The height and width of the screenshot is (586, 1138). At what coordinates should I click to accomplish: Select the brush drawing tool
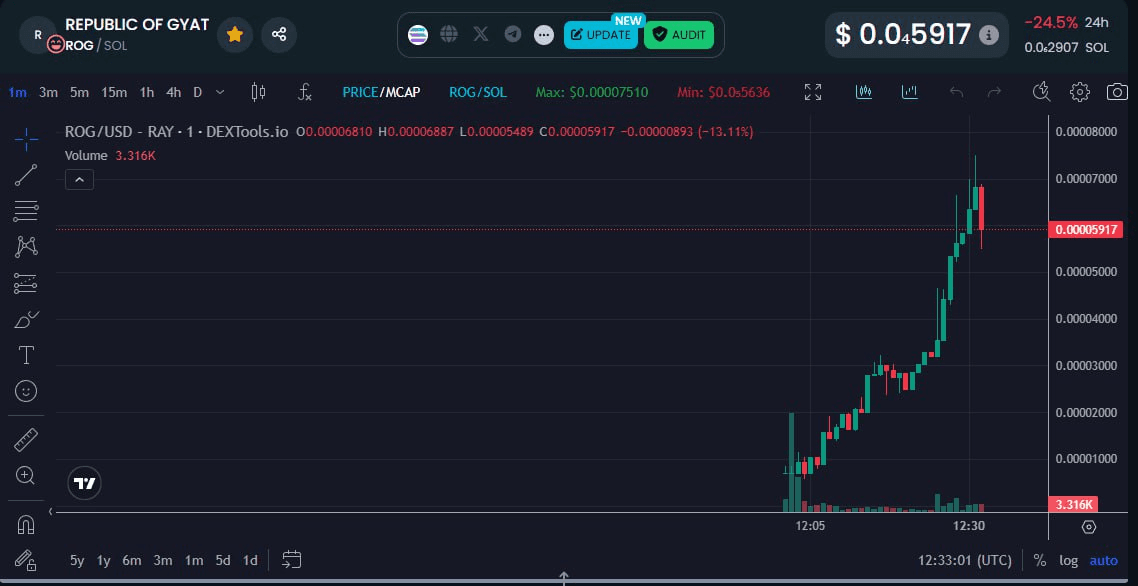tap(26, 319)
